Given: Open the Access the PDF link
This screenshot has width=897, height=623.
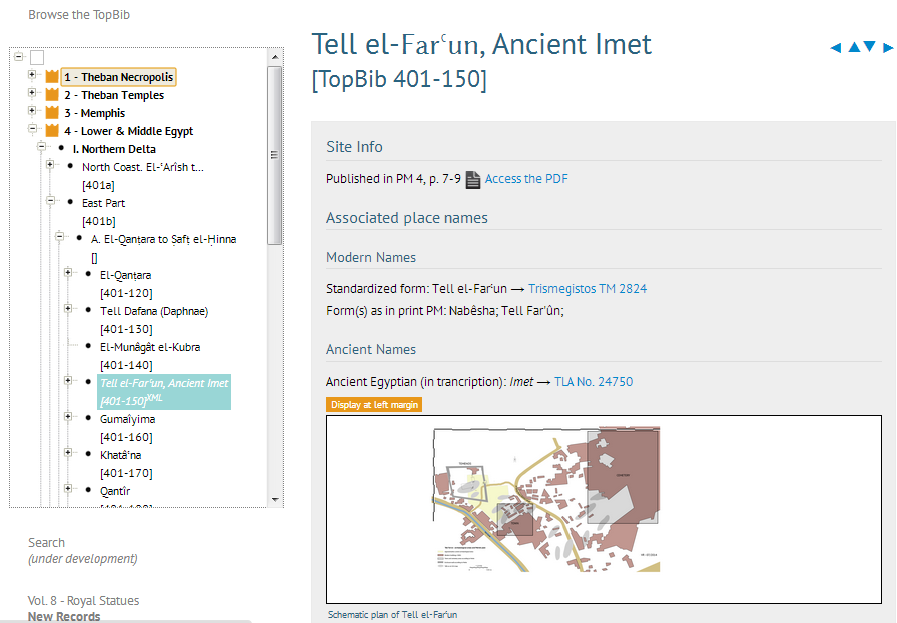Looking at the screenshot, I should tap(526, 179).
